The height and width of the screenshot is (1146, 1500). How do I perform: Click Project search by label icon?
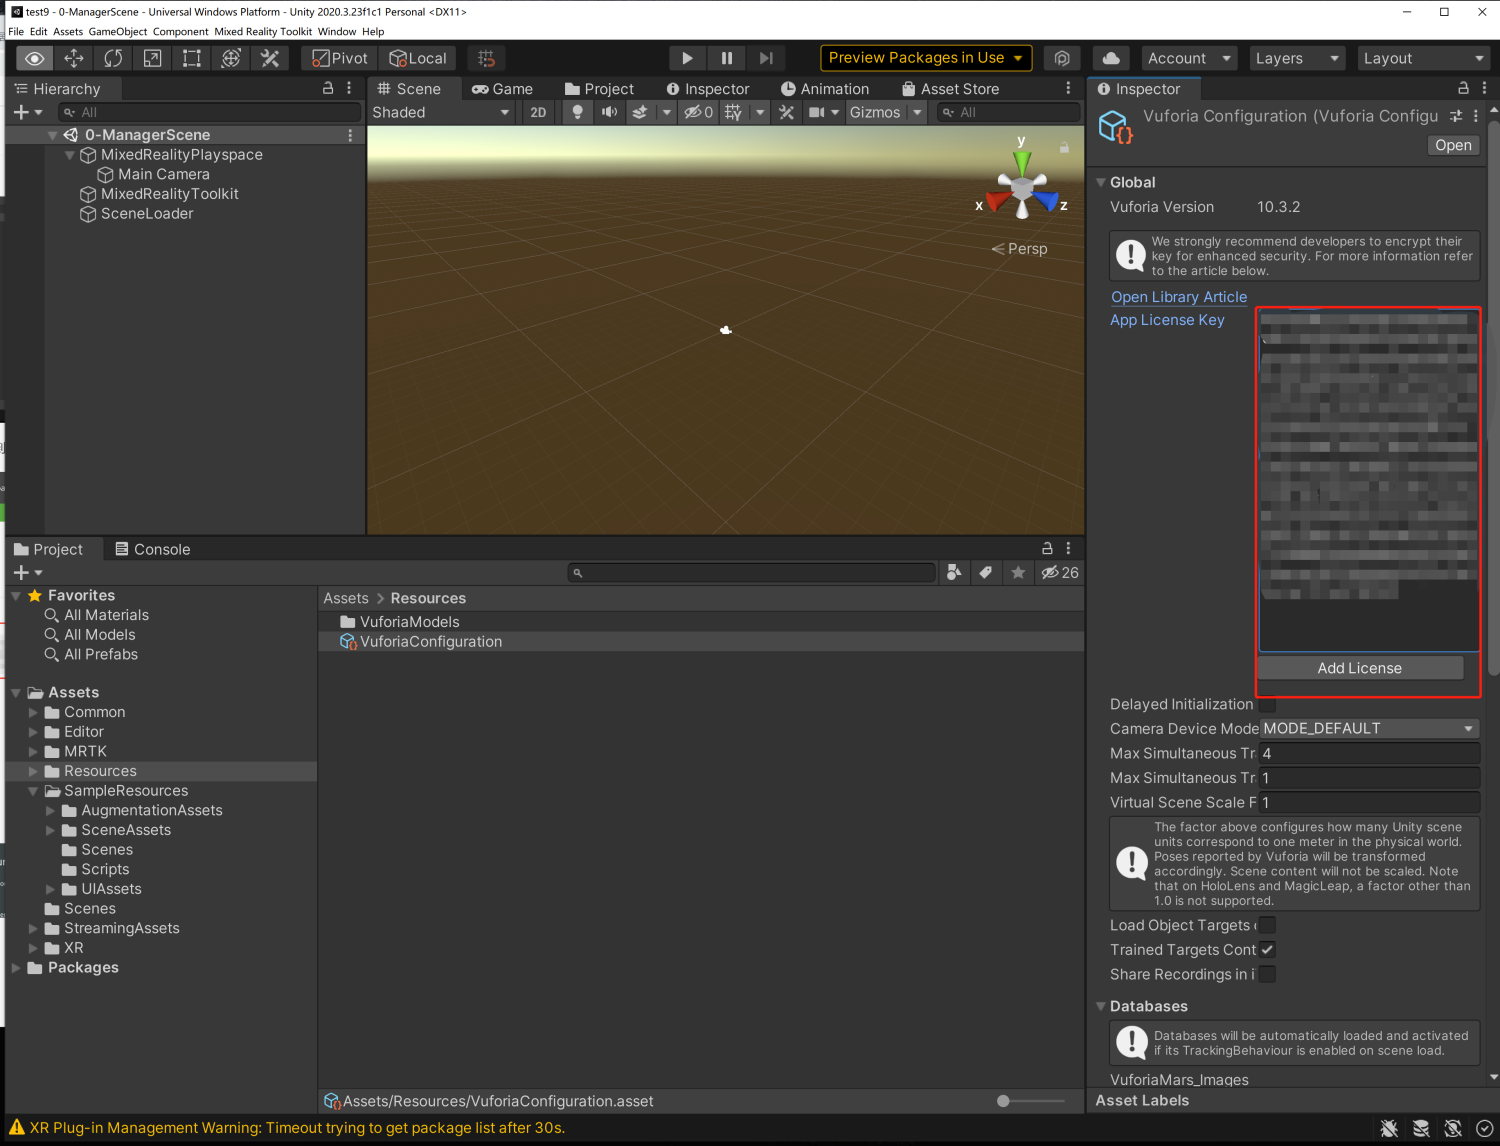coord(986,572)
